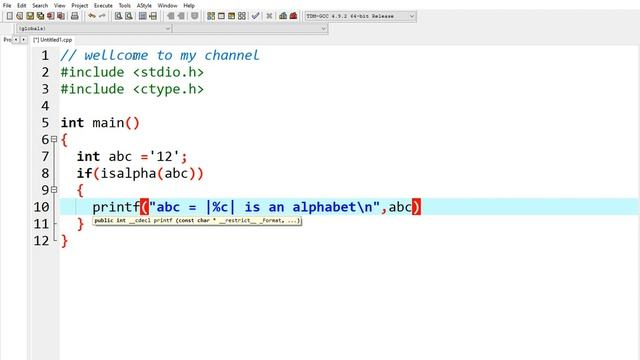The width and height of the screenshot is (640, 360).
Task: Collapse the code fold on line 9
Action: point(54,190)
